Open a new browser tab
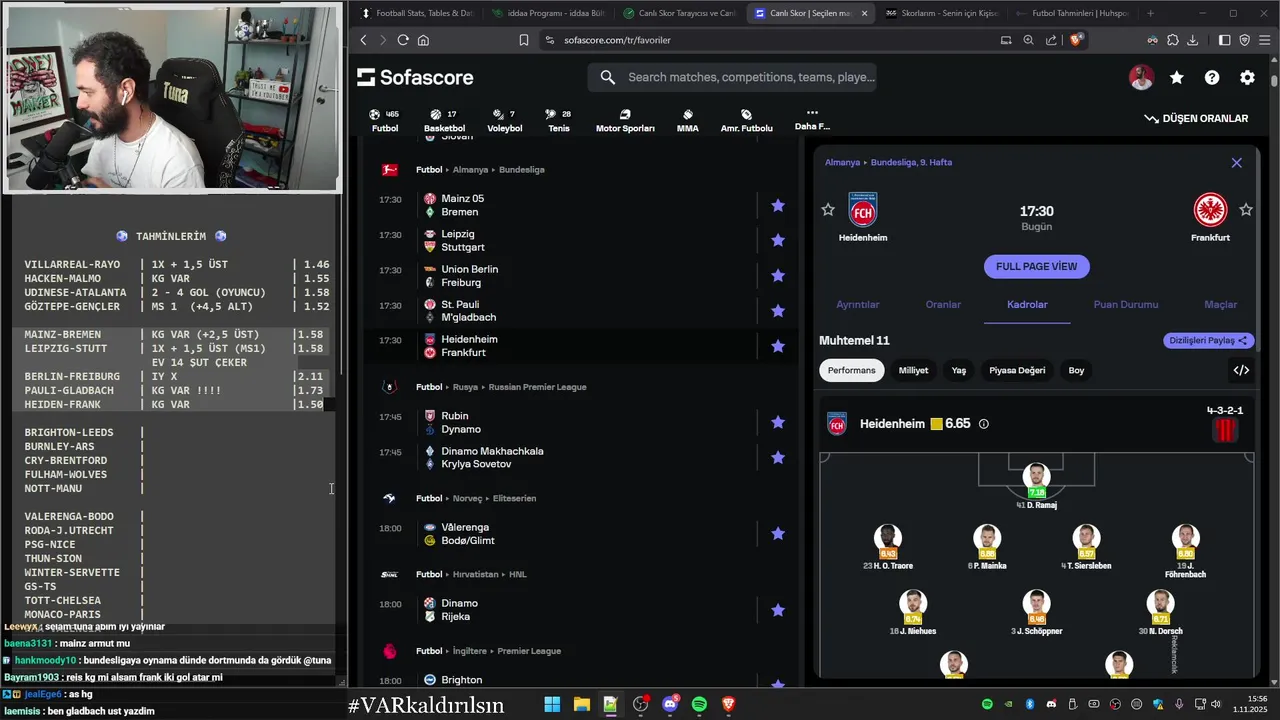The height and width of the screenshot is (720, 1280). [x=1150, y=13]
